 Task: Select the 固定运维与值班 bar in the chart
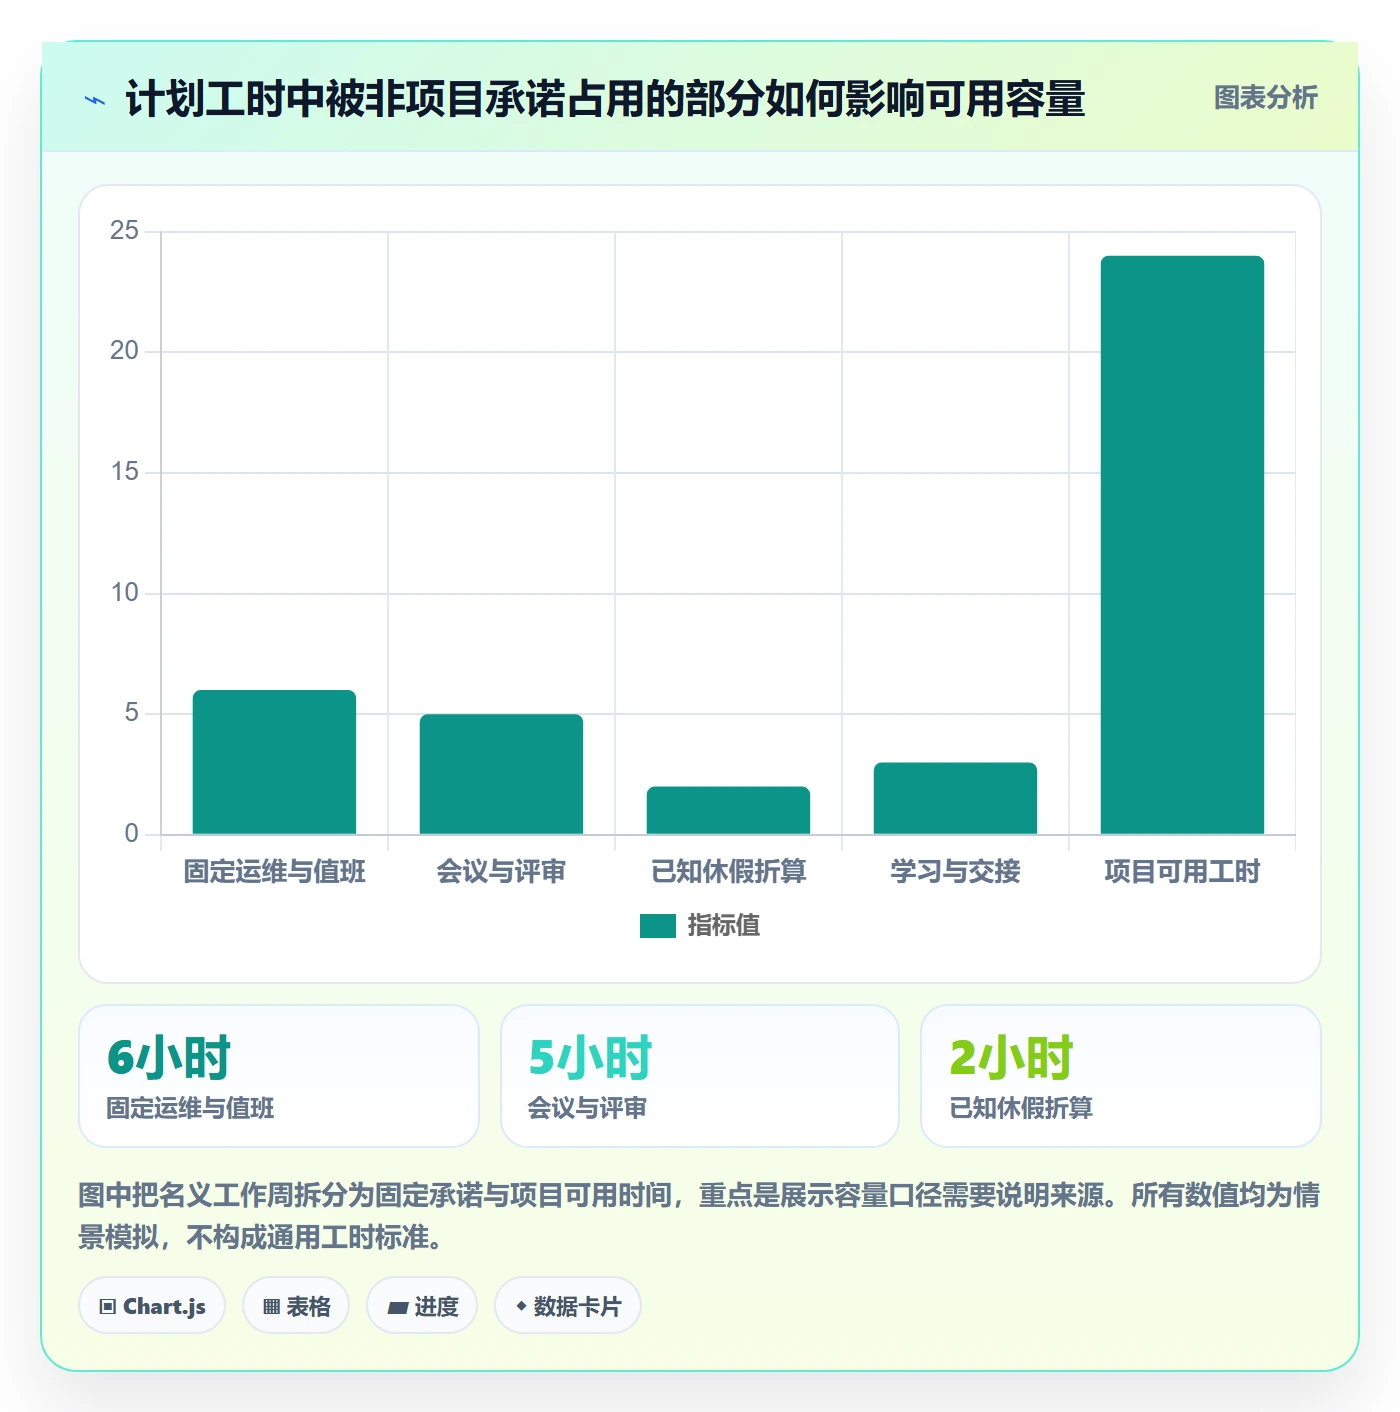274,762
